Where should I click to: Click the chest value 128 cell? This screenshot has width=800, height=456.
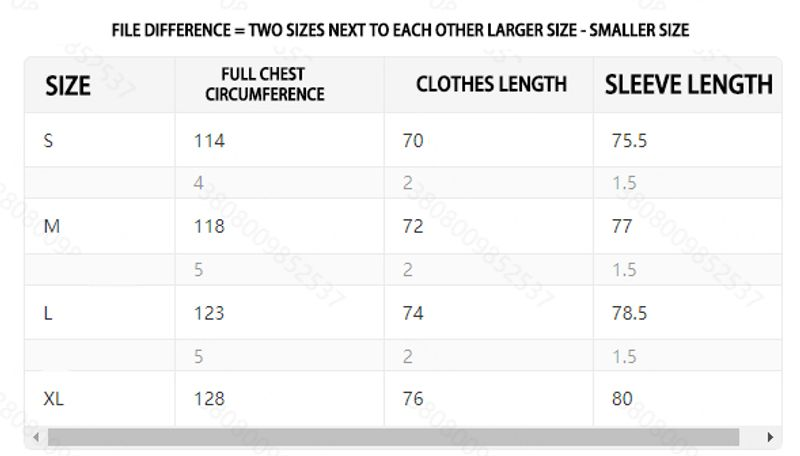click(x=209, y=399)
